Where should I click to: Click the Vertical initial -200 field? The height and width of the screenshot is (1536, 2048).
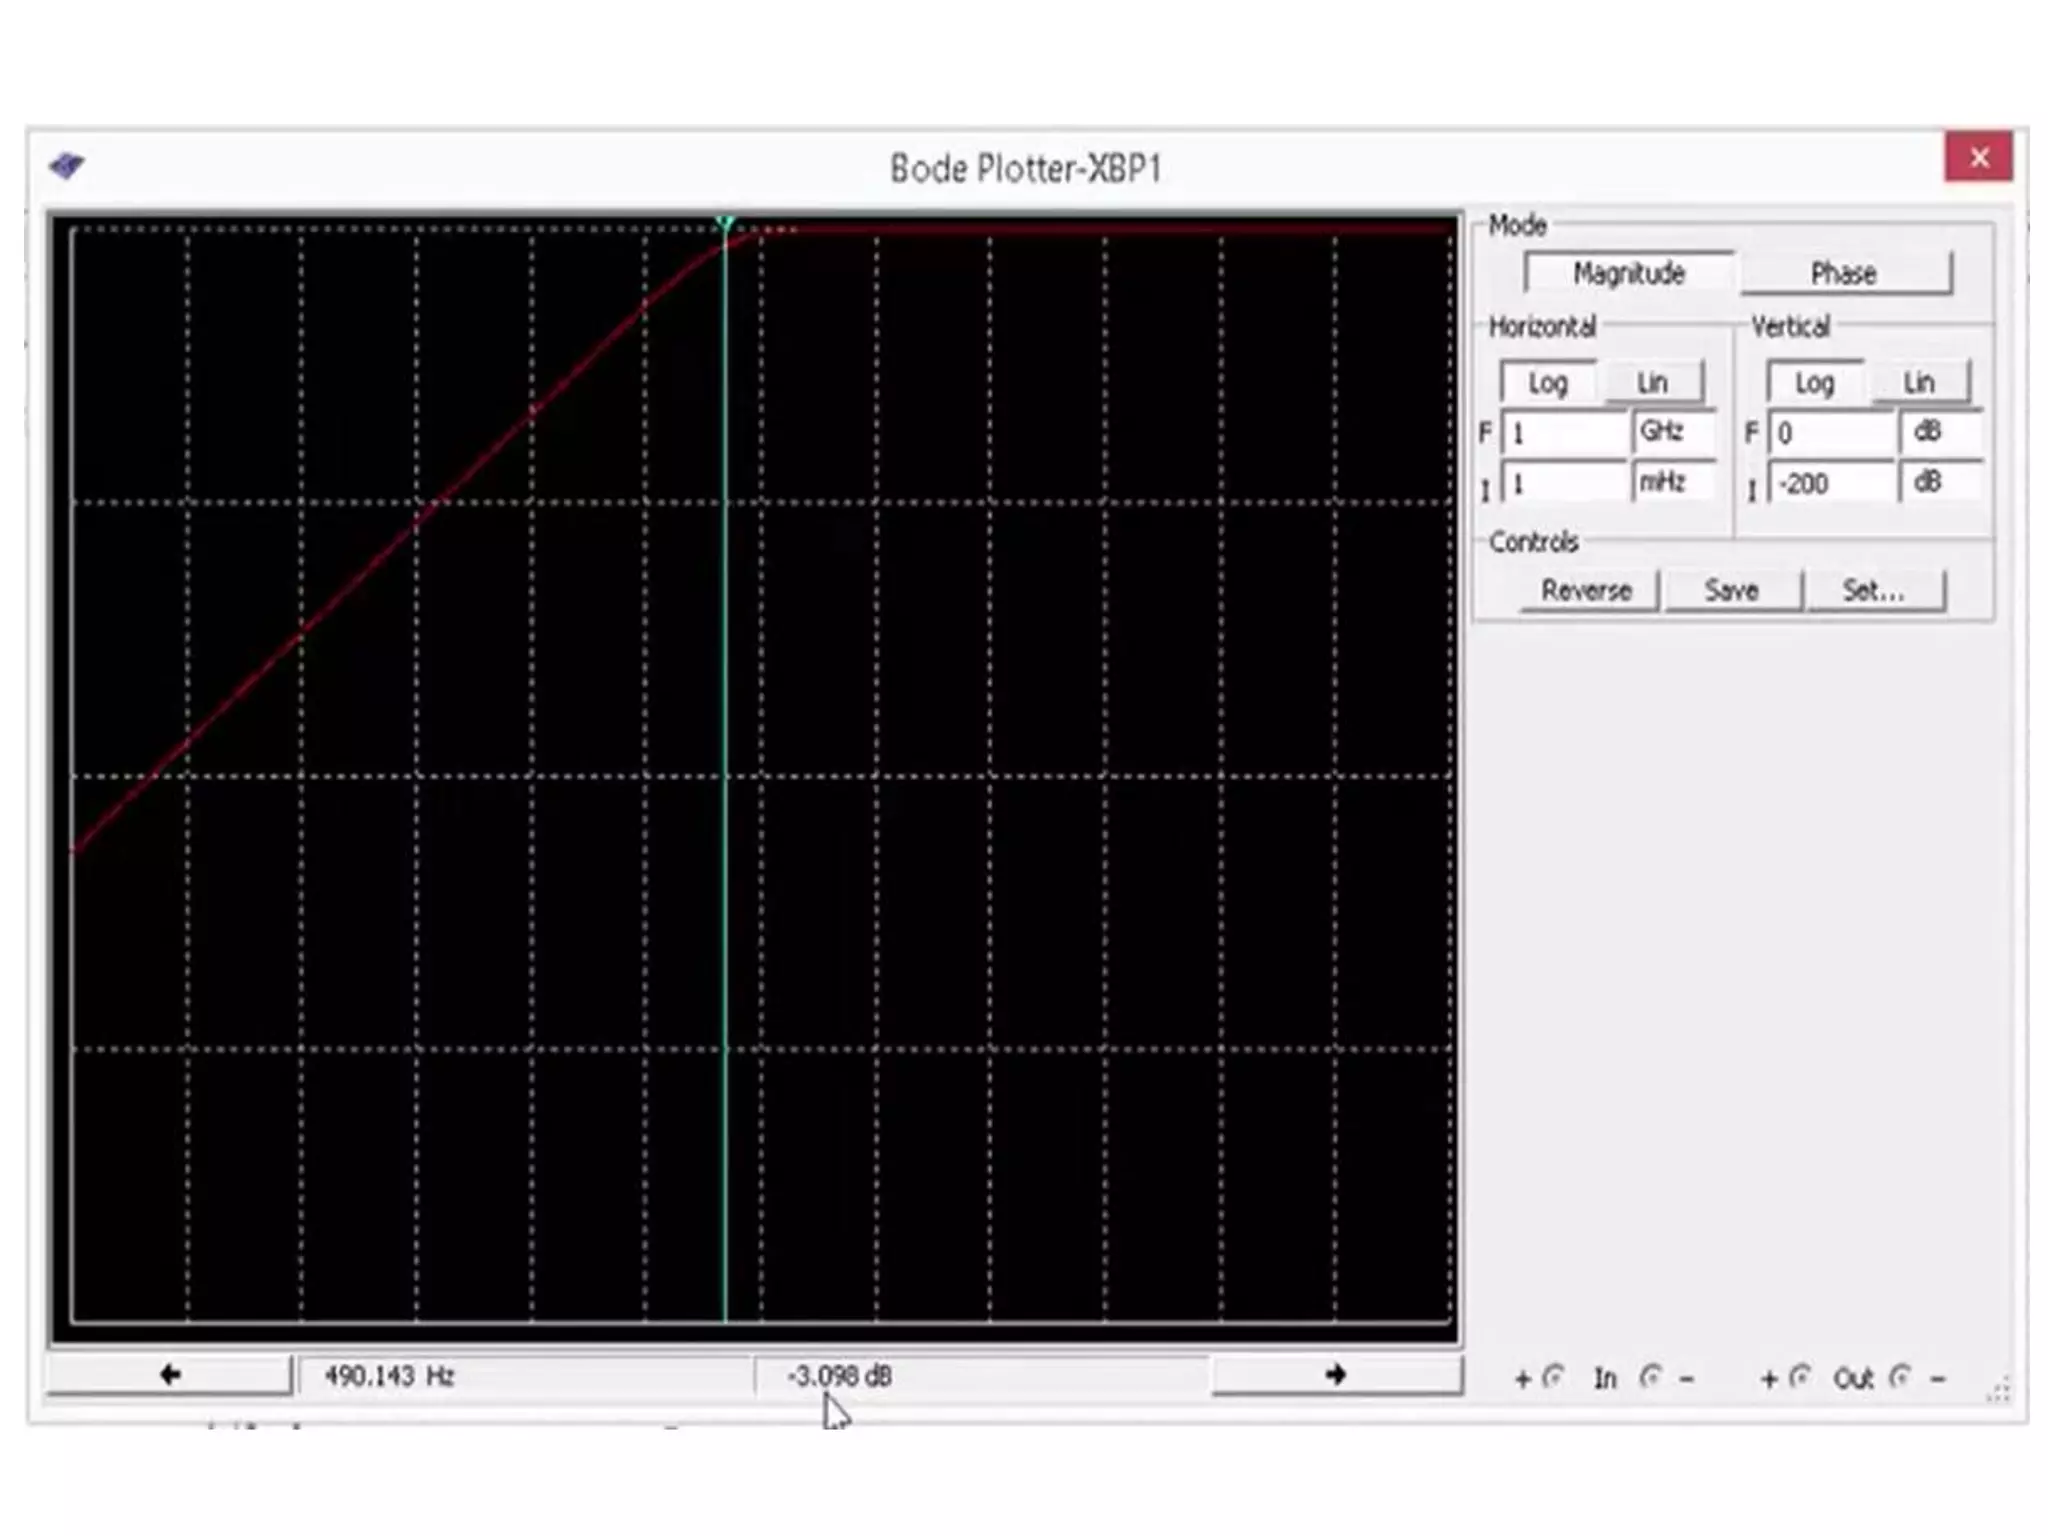pos(1830,484)
